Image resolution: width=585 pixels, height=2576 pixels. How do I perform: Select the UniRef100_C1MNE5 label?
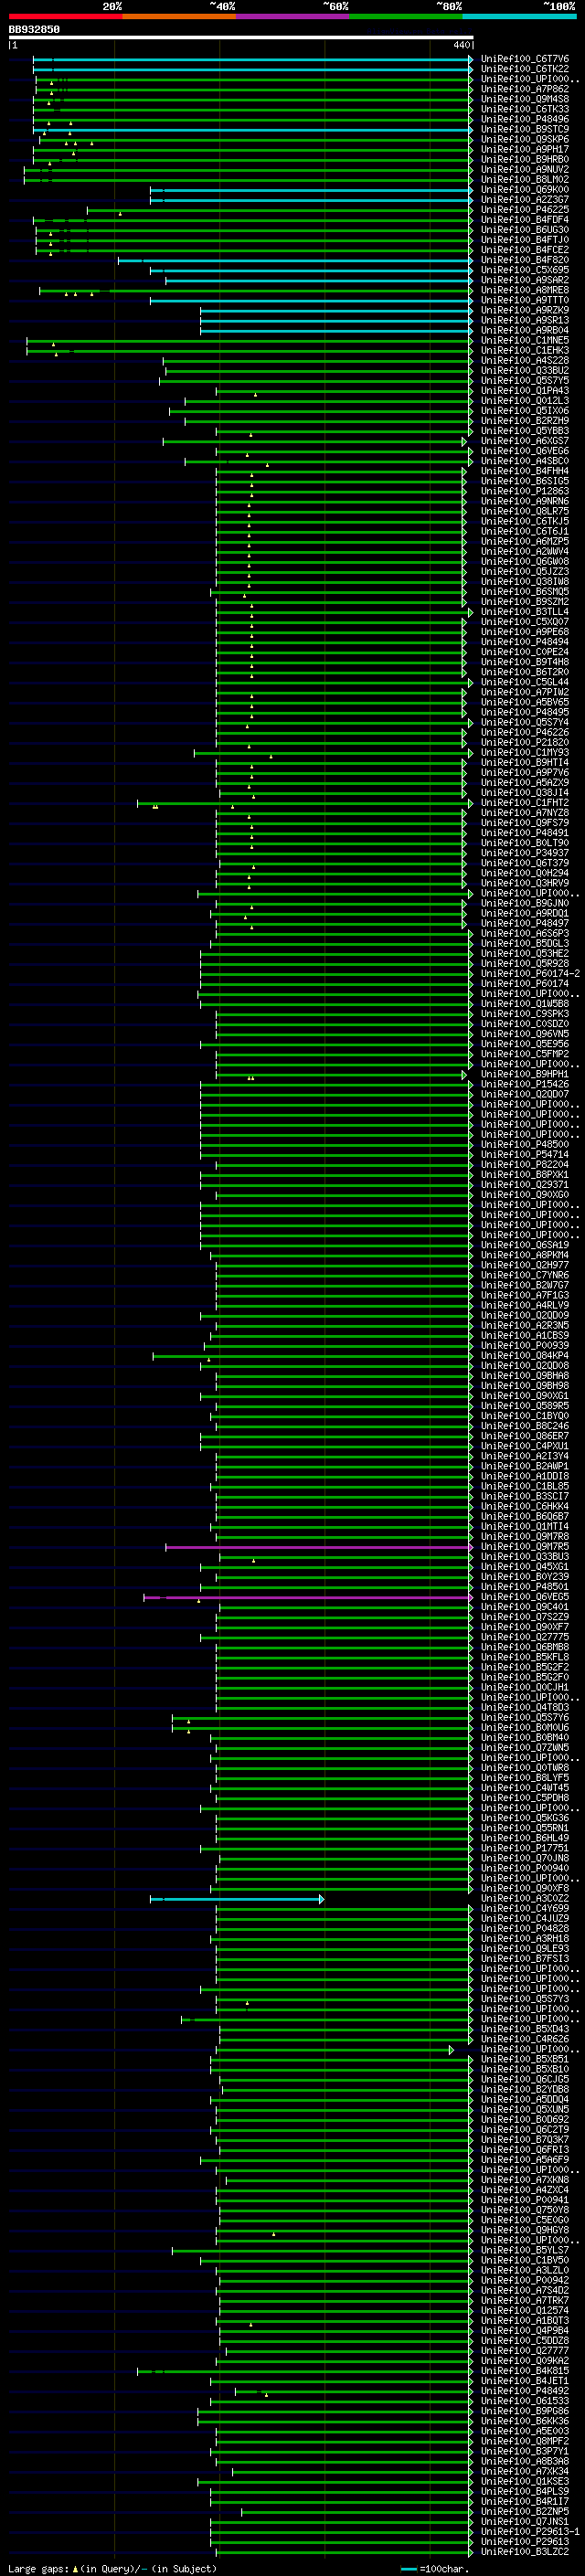524,341
